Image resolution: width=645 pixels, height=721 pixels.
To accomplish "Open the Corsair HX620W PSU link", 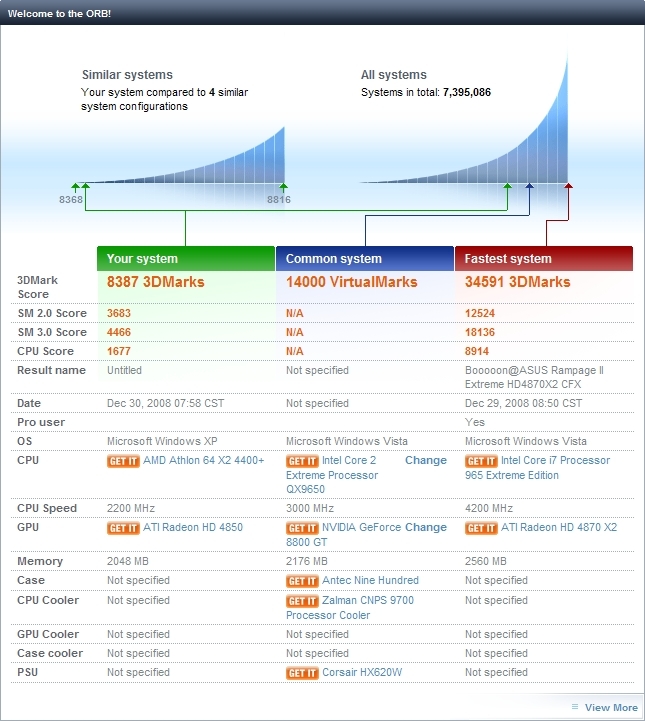I will tap(362, 672).
